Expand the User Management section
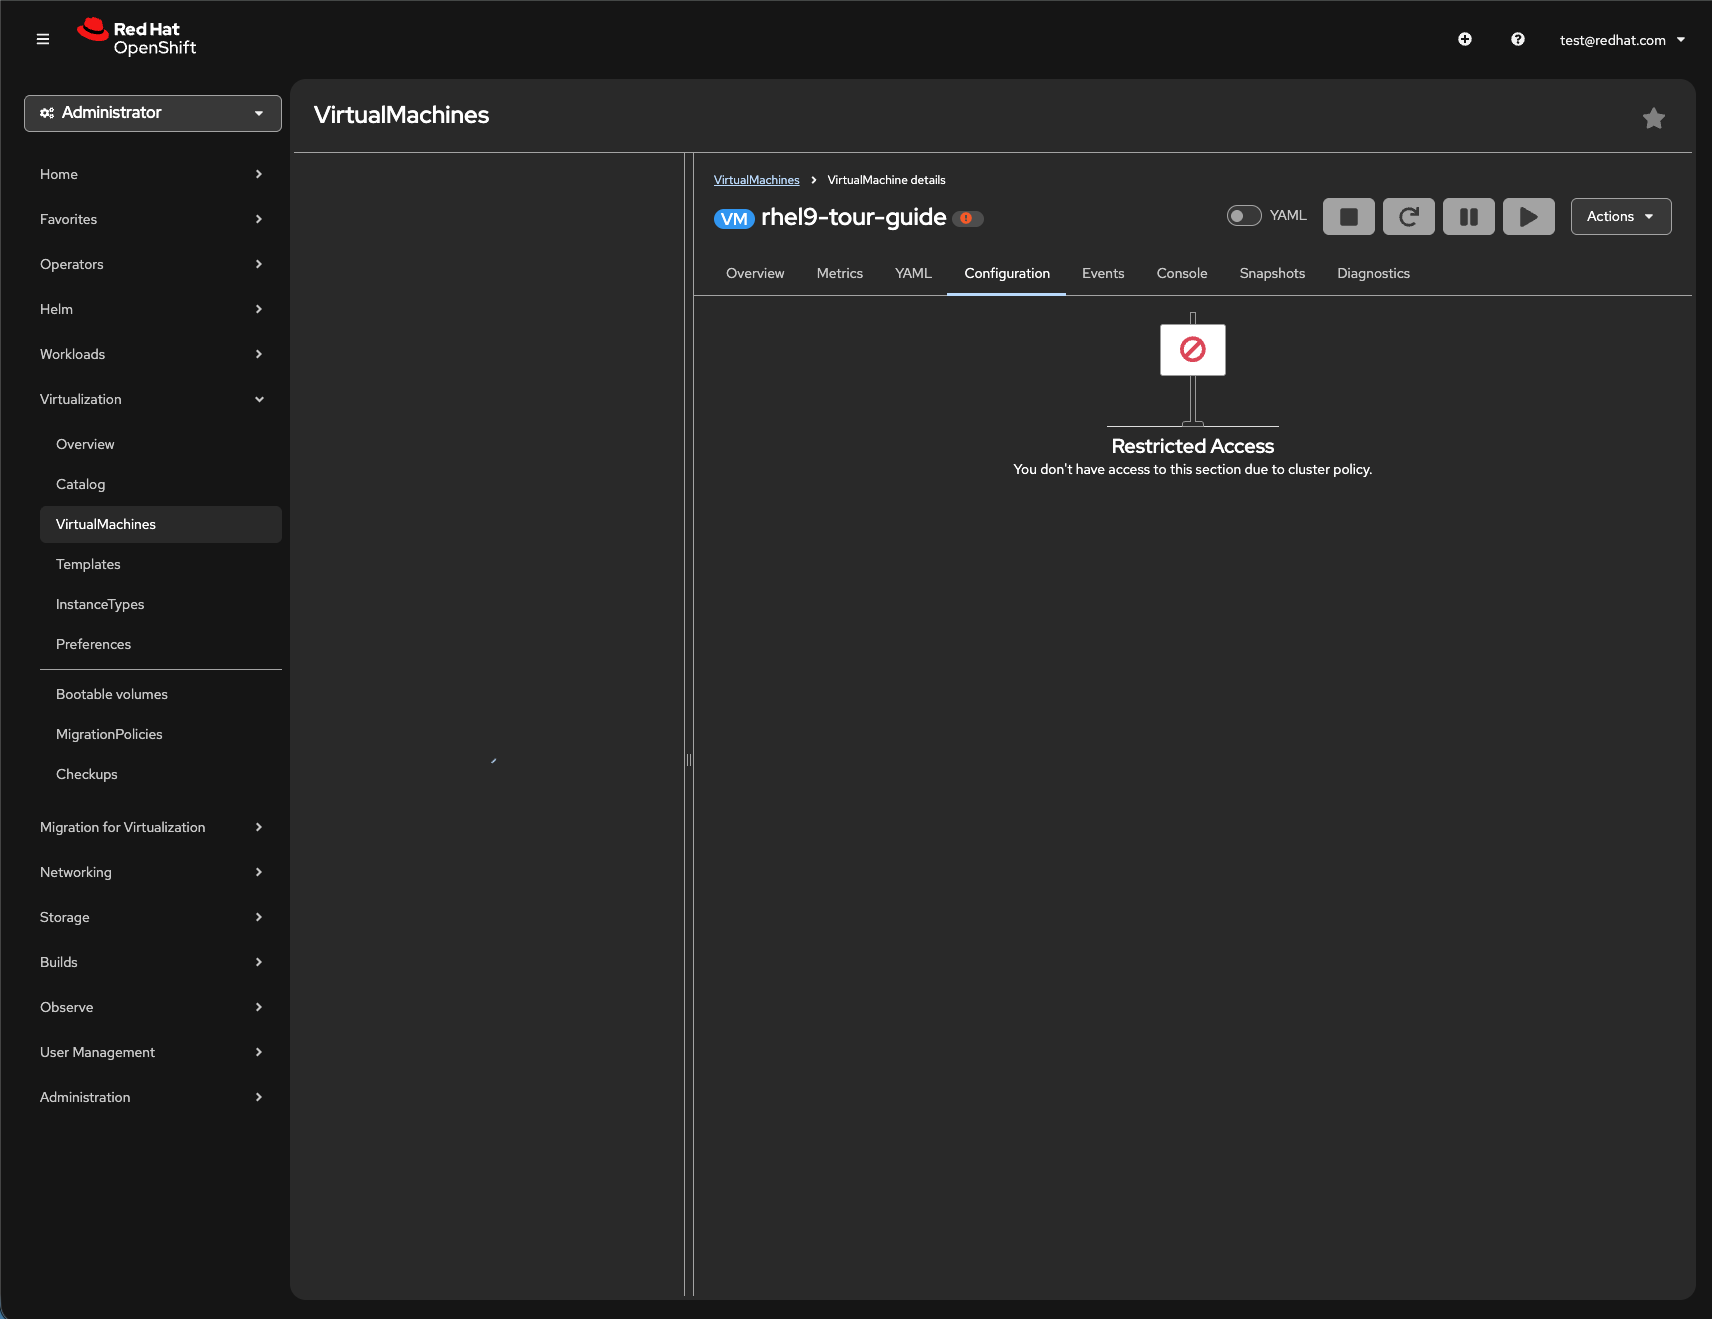The image size is (1712, 1319). pos(153,1052)
